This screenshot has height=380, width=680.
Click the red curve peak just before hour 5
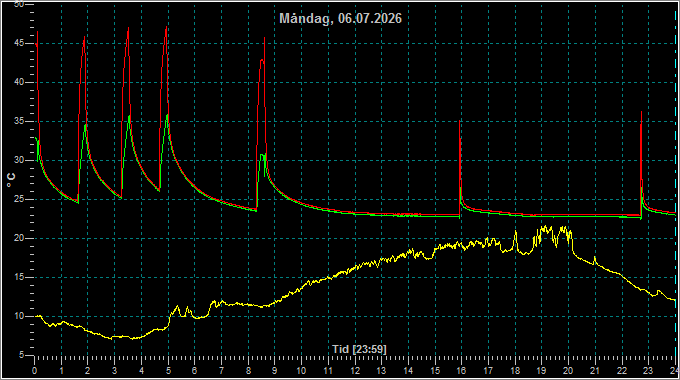(x=166, y=28)
